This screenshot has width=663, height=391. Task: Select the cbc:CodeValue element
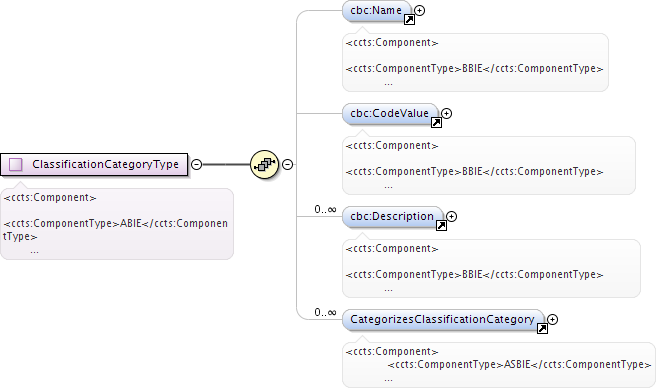(x=390, y=114)
